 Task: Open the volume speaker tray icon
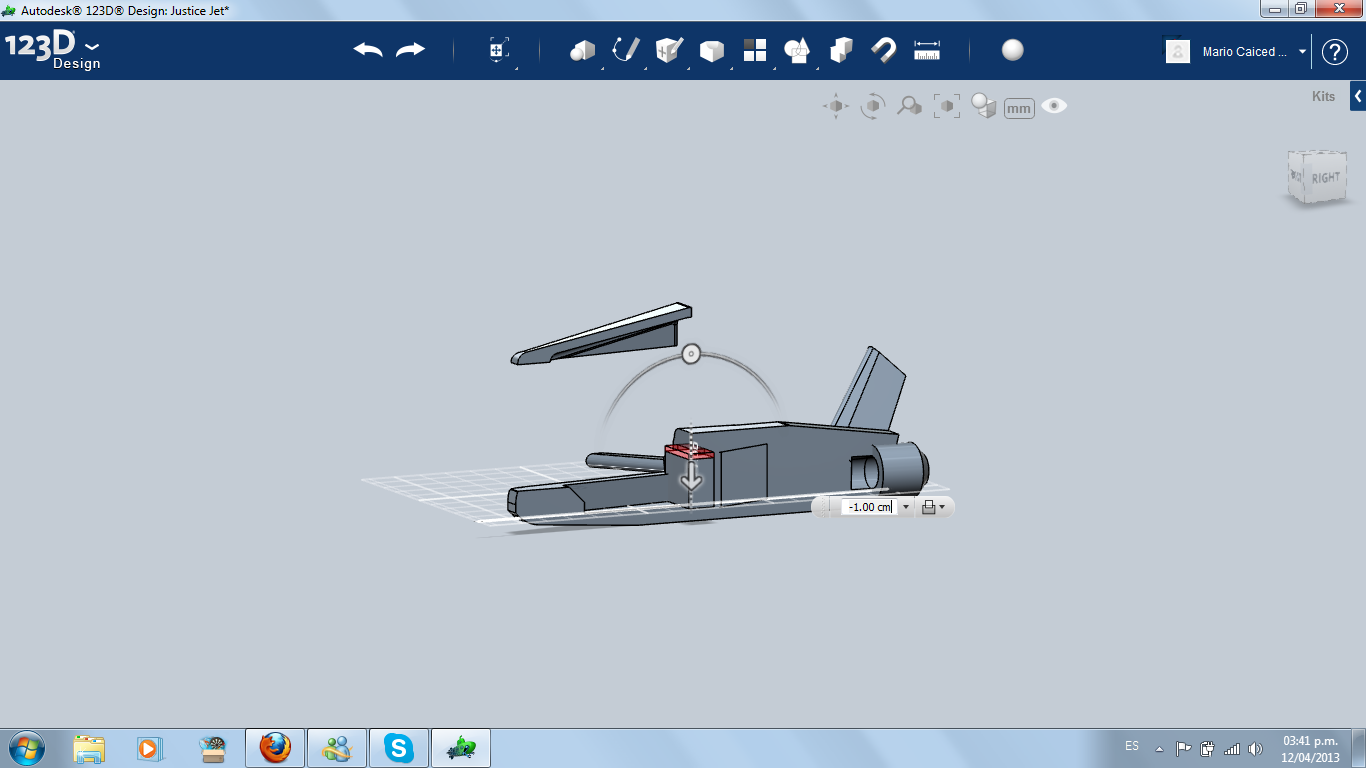coord(1256,748)
